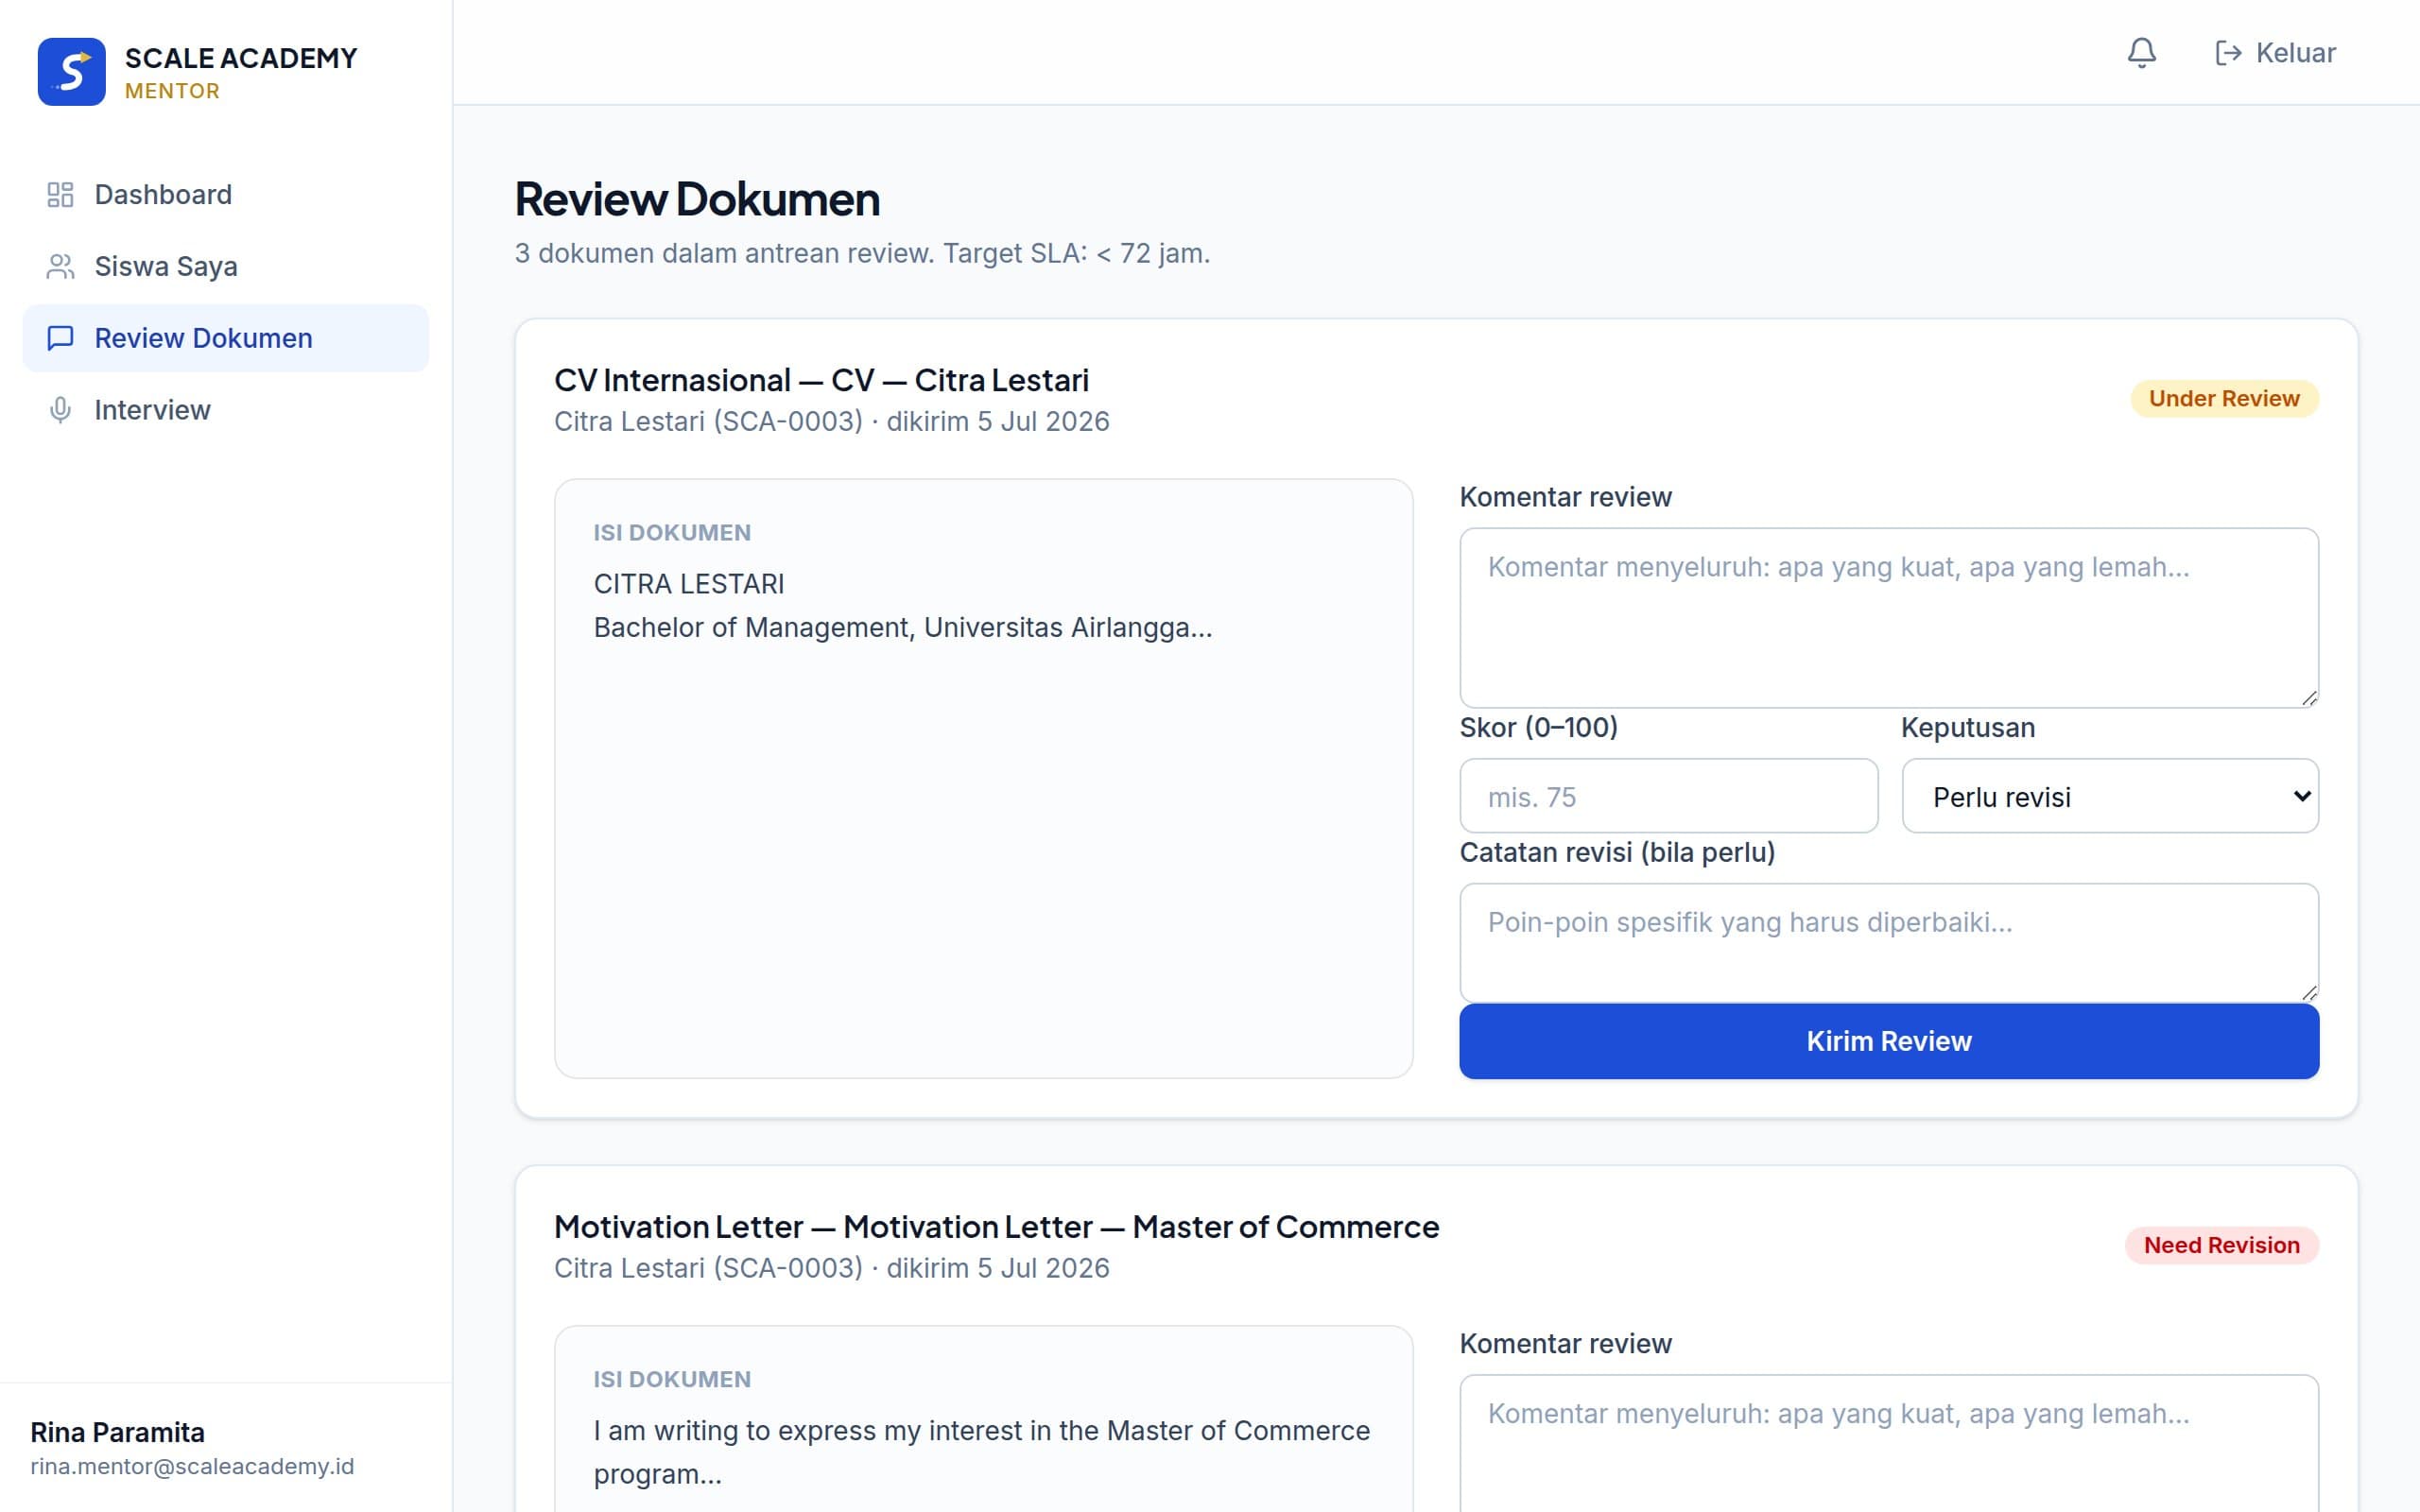Click title CV Internasional — CV — Citra Lestari
The height and width of the screenshot is (1512, 2420).
pyautogui.click(x=821, y=380)
